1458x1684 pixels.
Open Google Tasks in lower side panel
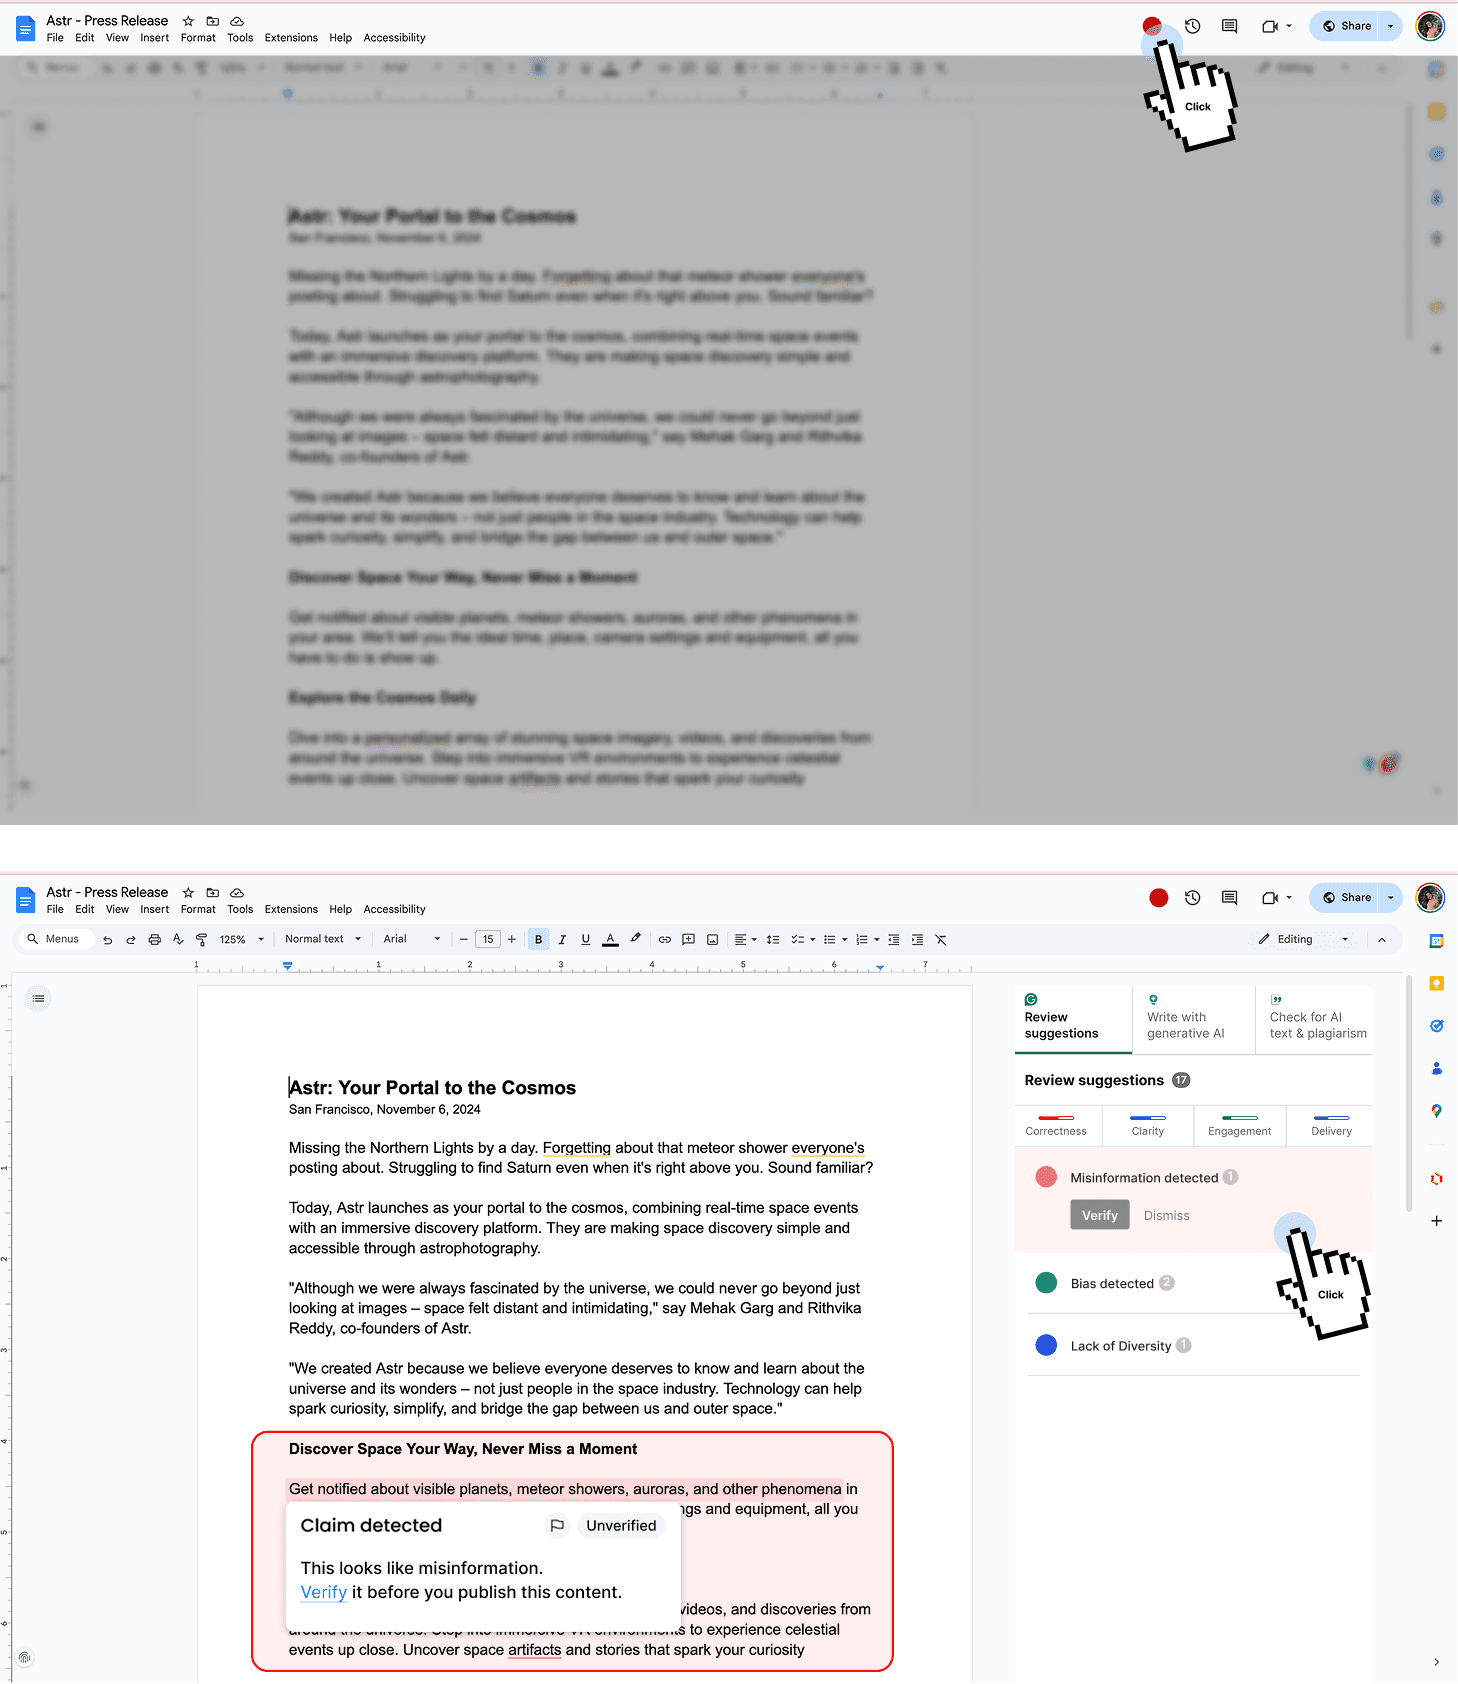[1436, 1026]
